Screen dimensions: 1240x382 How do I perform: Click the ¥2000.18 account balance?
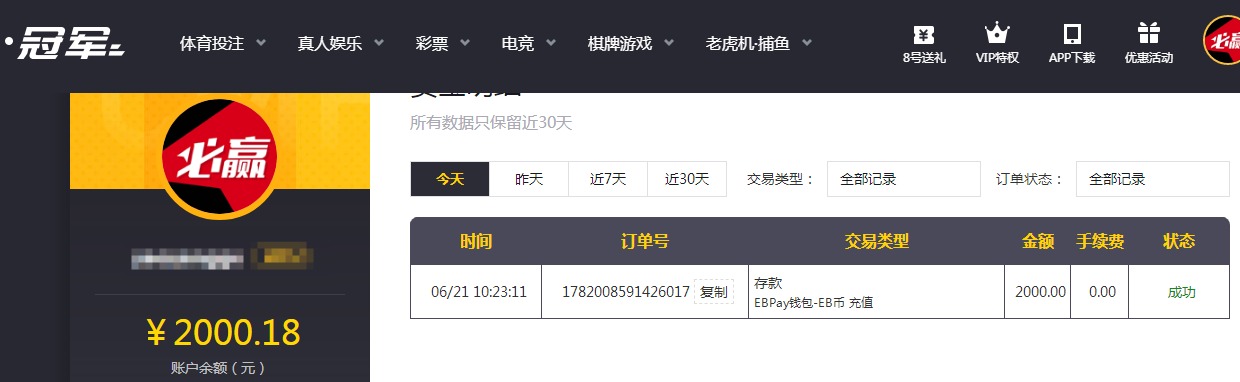click(223, 331)
